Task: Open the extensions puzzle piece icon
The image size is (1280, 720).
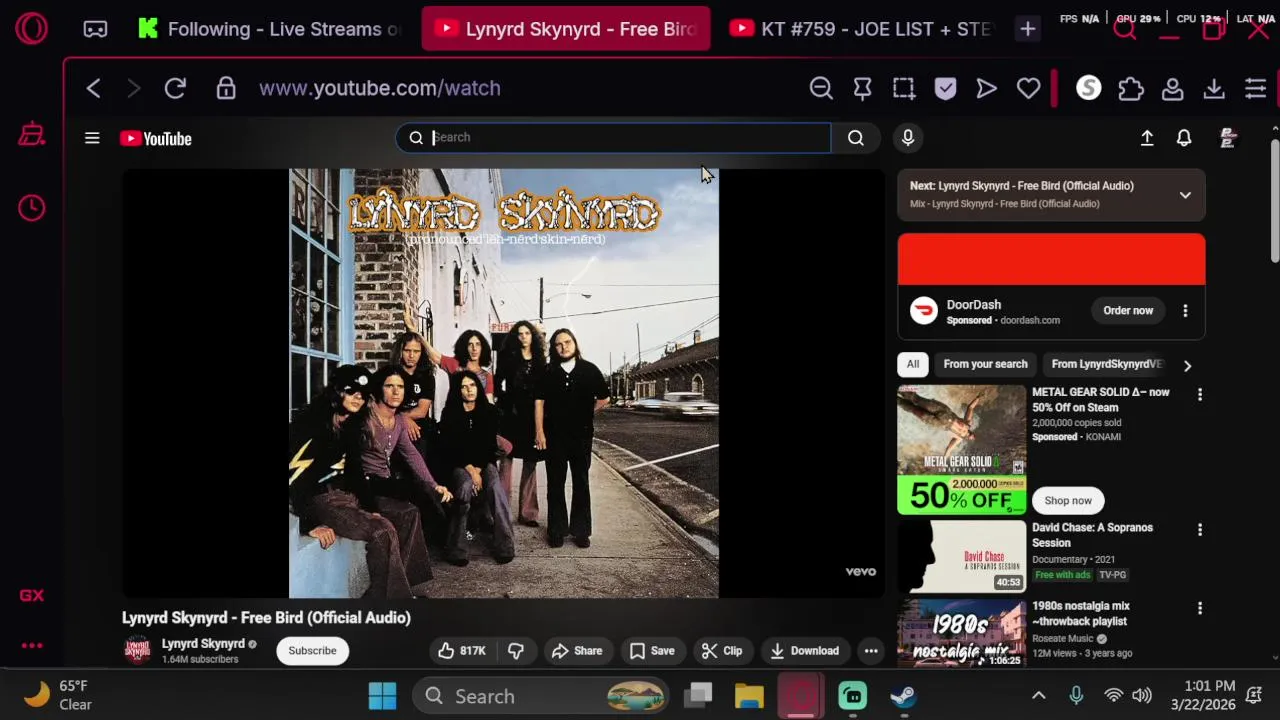Action: tap(1131, 89)
